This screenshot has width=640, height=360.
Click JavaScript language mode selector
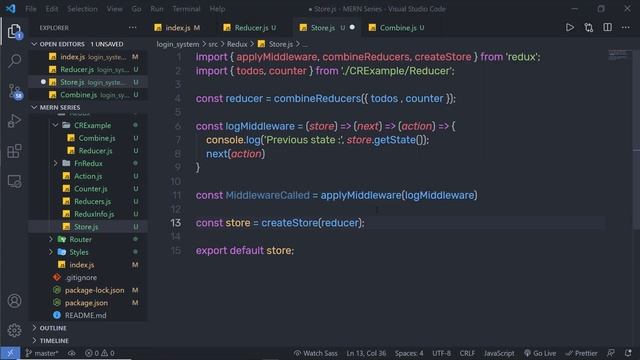pyautogui.click(x=499, y=353)
